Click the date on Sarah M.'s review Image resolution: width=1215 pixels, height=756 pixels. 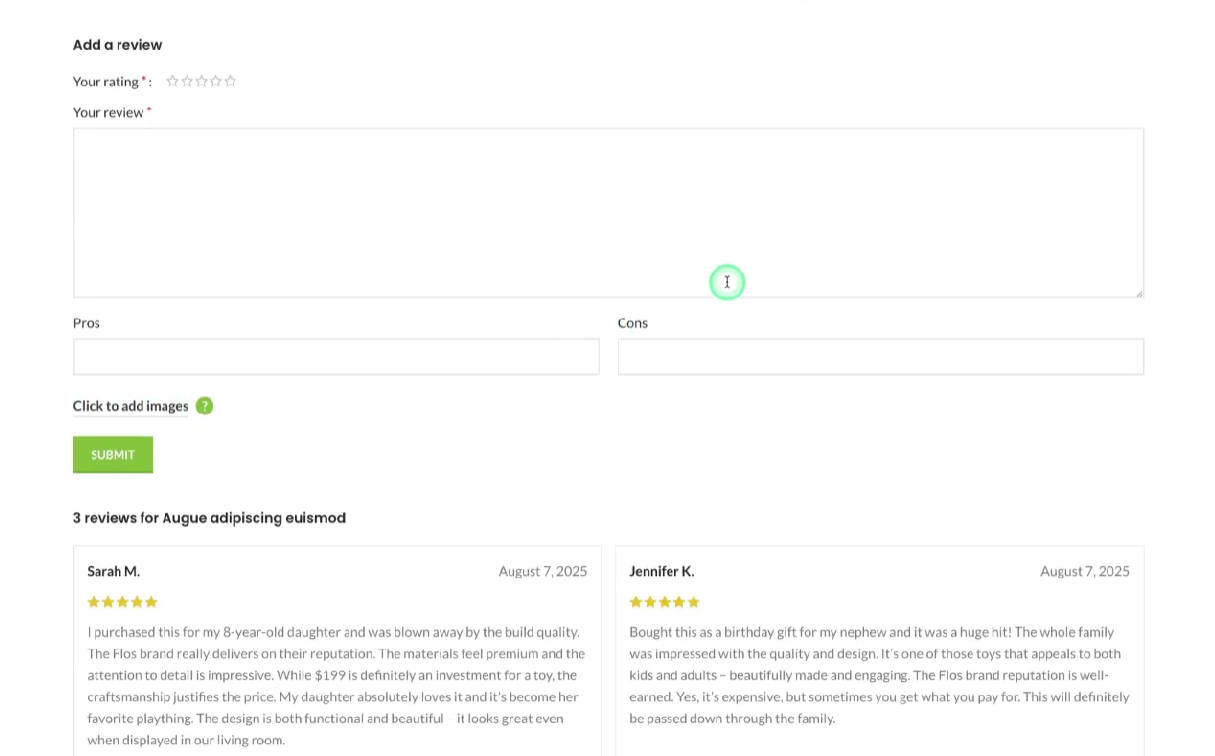pos(542,571)
